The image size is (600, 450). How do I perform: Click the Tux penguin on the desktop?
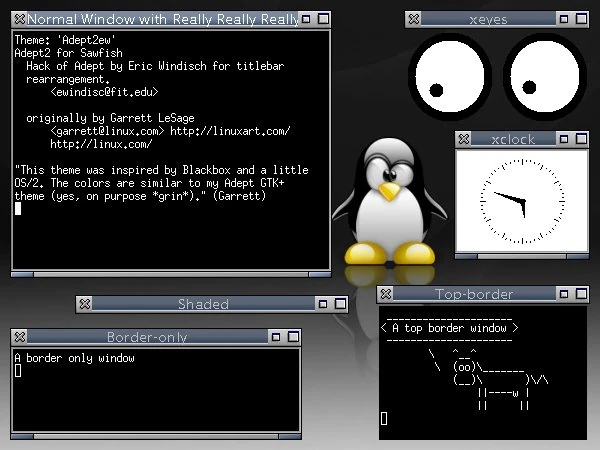tap(390, 203)
